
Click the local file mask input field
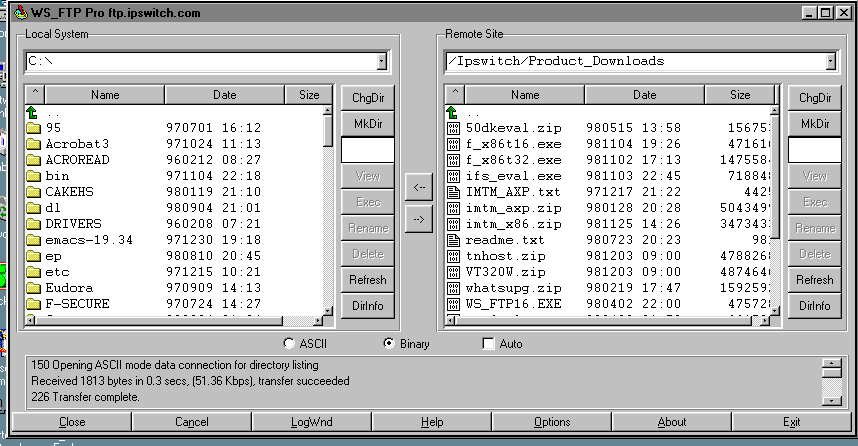click(368, 150)
